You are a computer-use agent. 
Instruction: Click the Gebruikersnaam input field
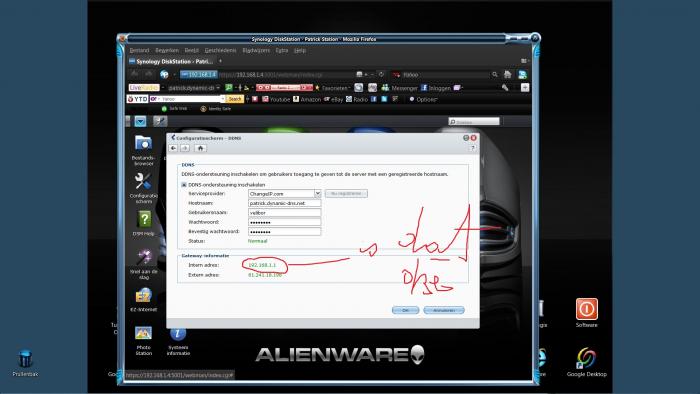284,213
